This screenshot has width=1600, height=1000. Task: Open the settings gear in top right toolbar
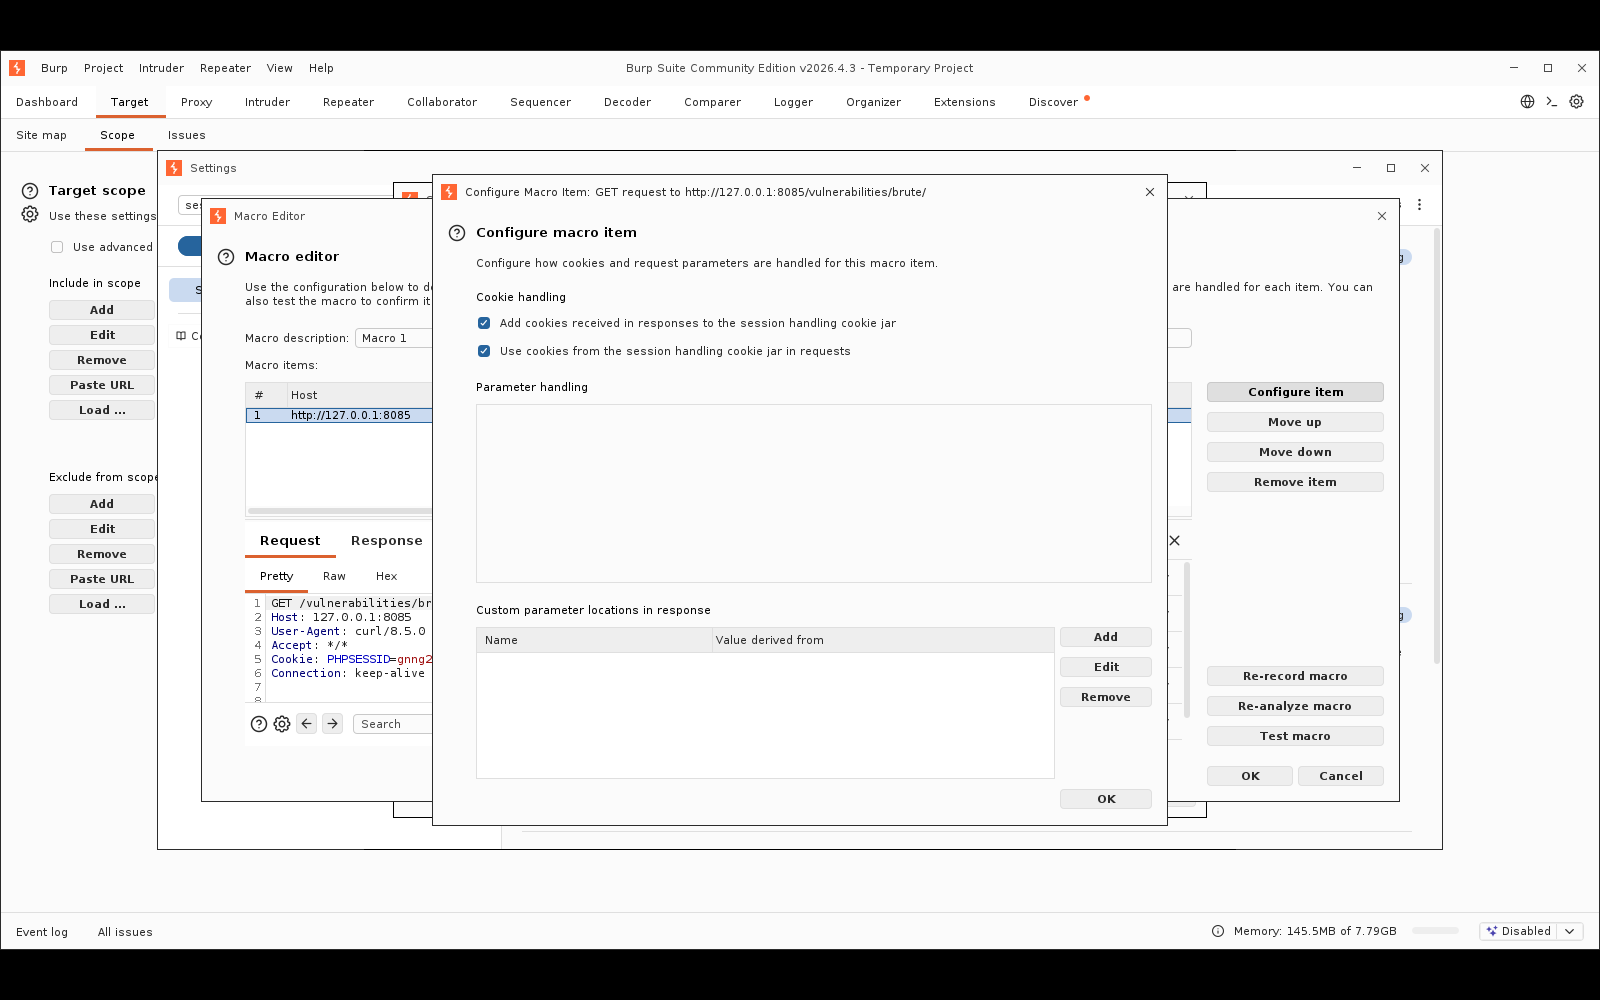click(1576, 102)
